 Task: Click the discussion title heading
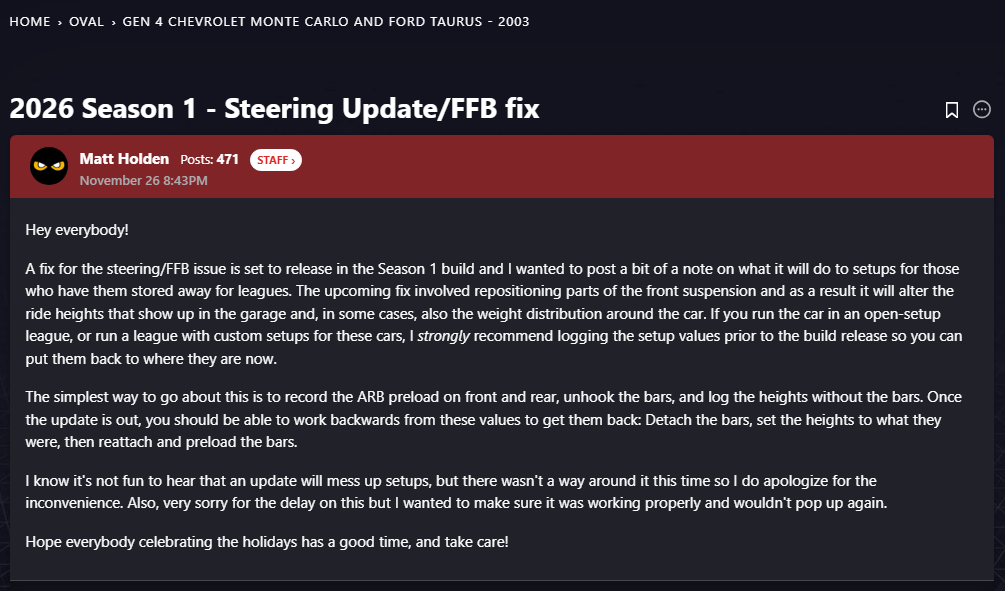click(275, 109)
